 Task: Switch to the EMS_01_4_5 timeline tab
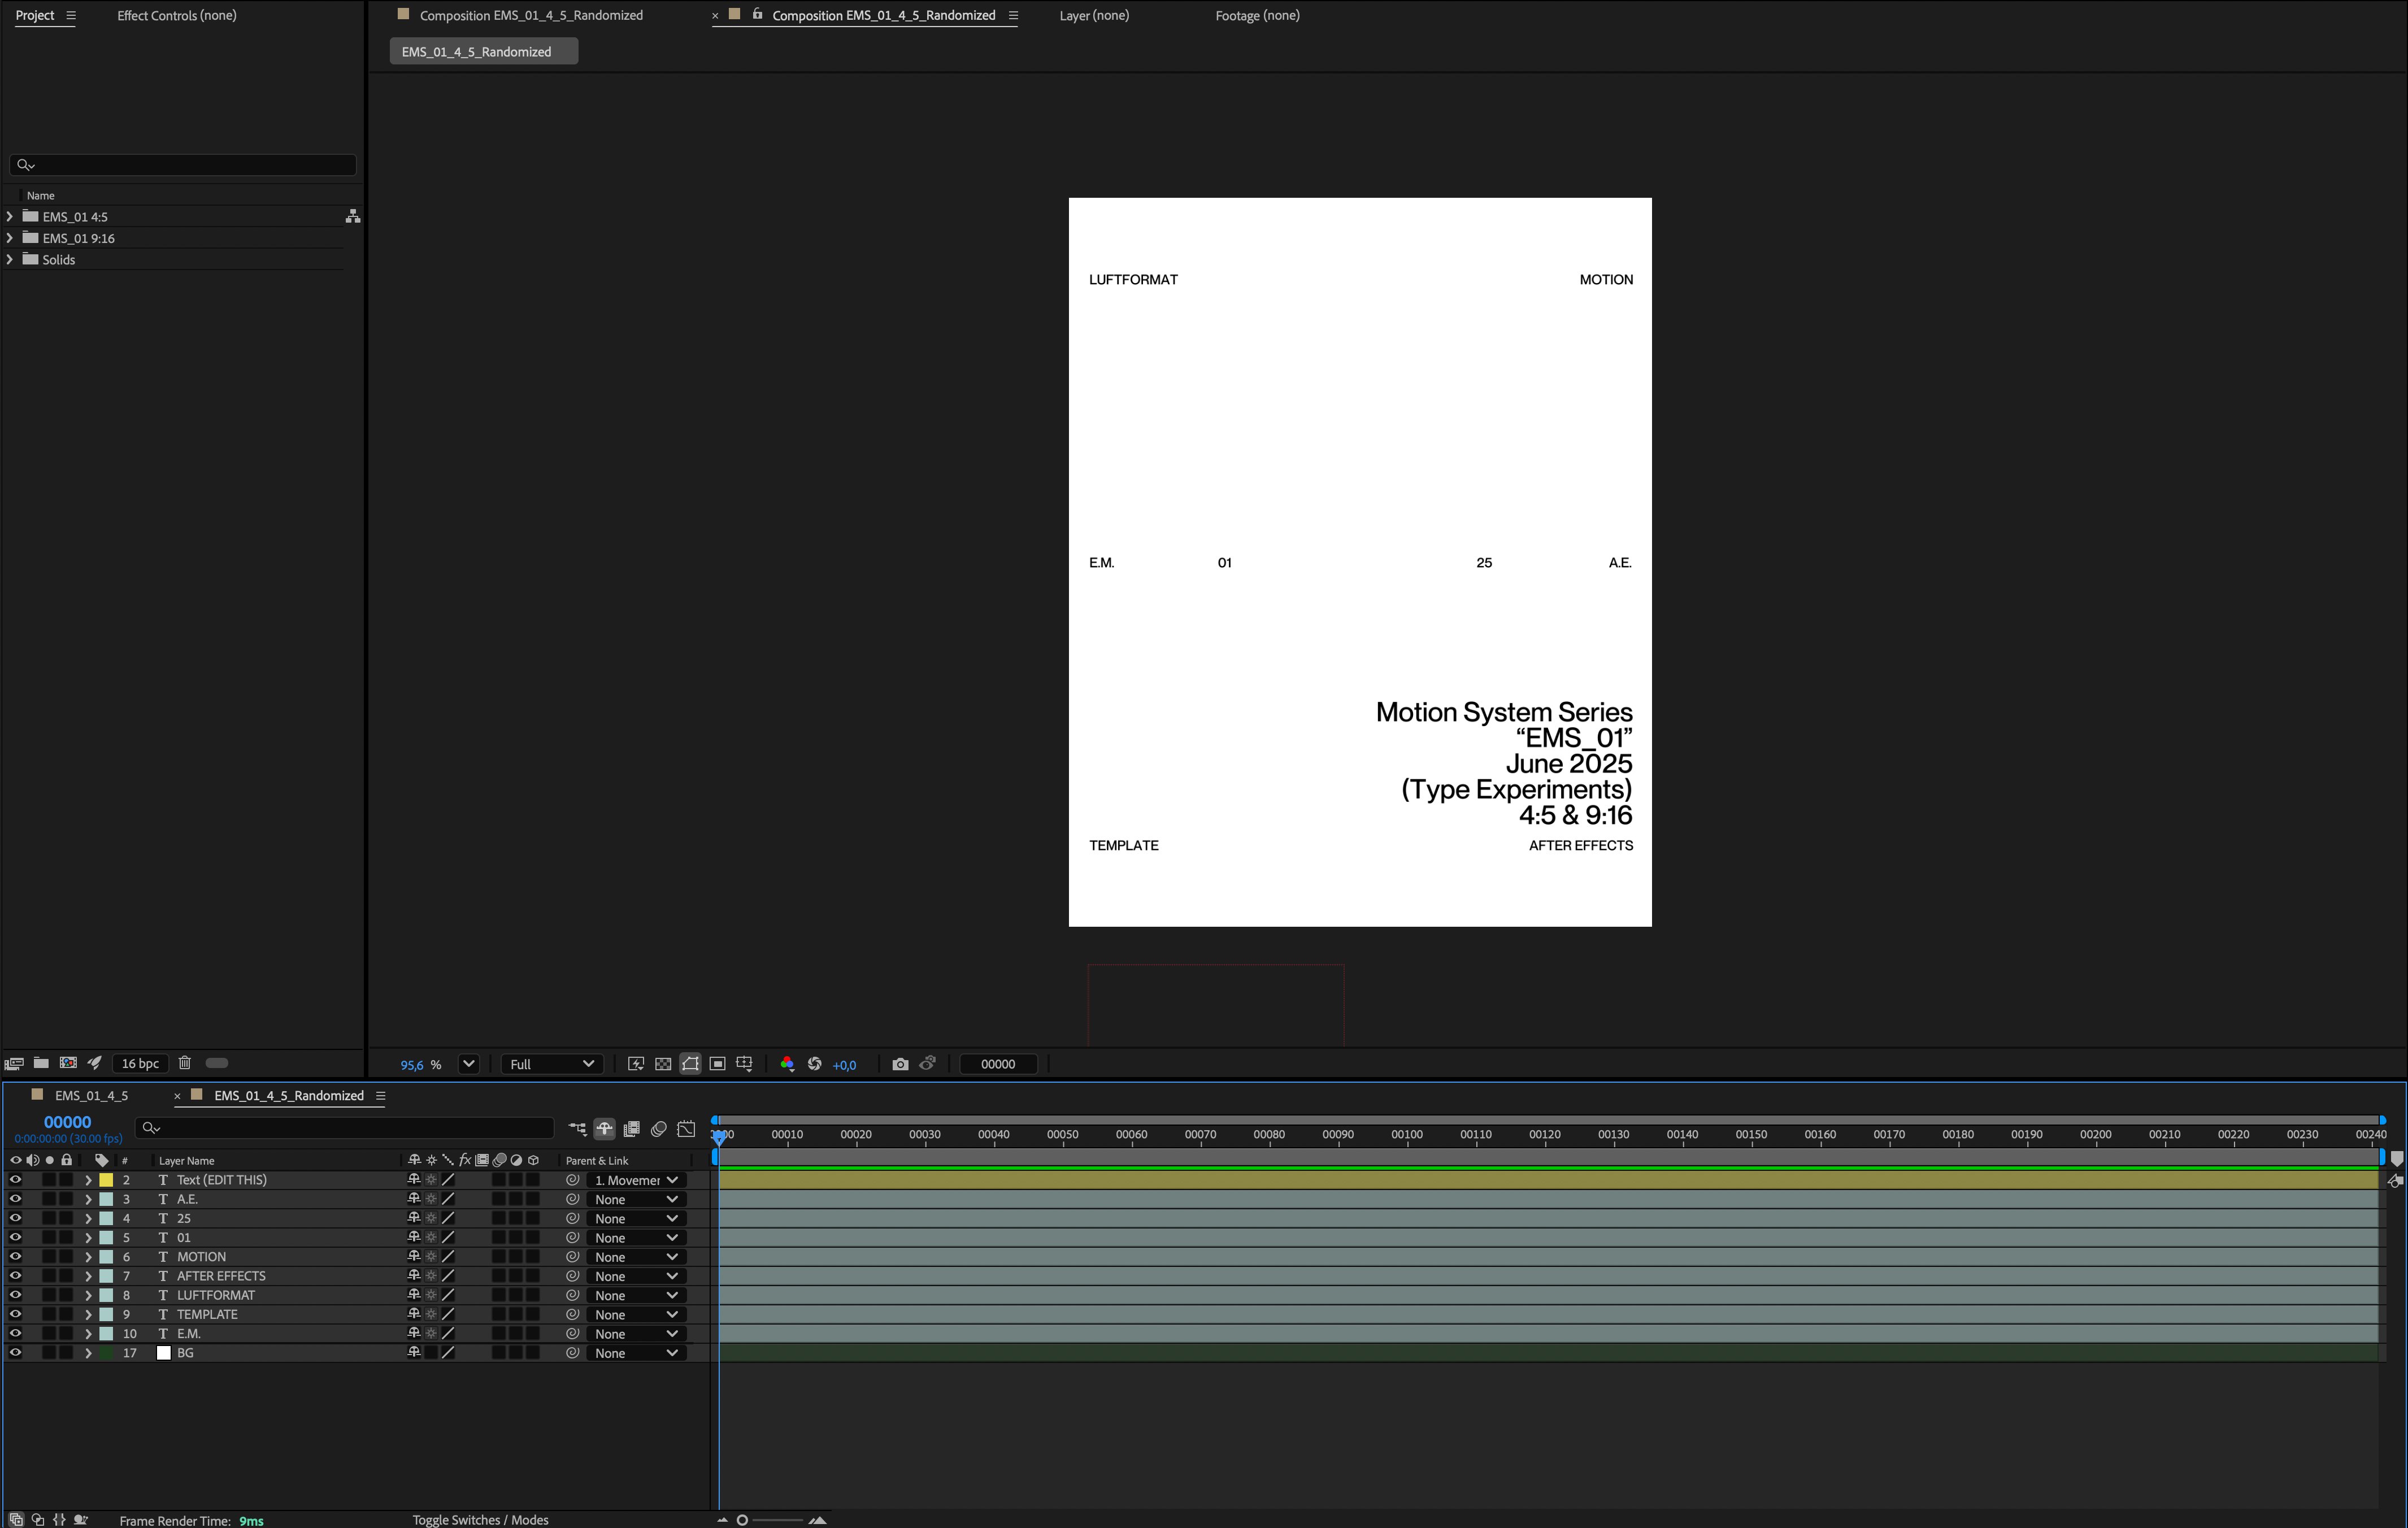[91, 1095]
